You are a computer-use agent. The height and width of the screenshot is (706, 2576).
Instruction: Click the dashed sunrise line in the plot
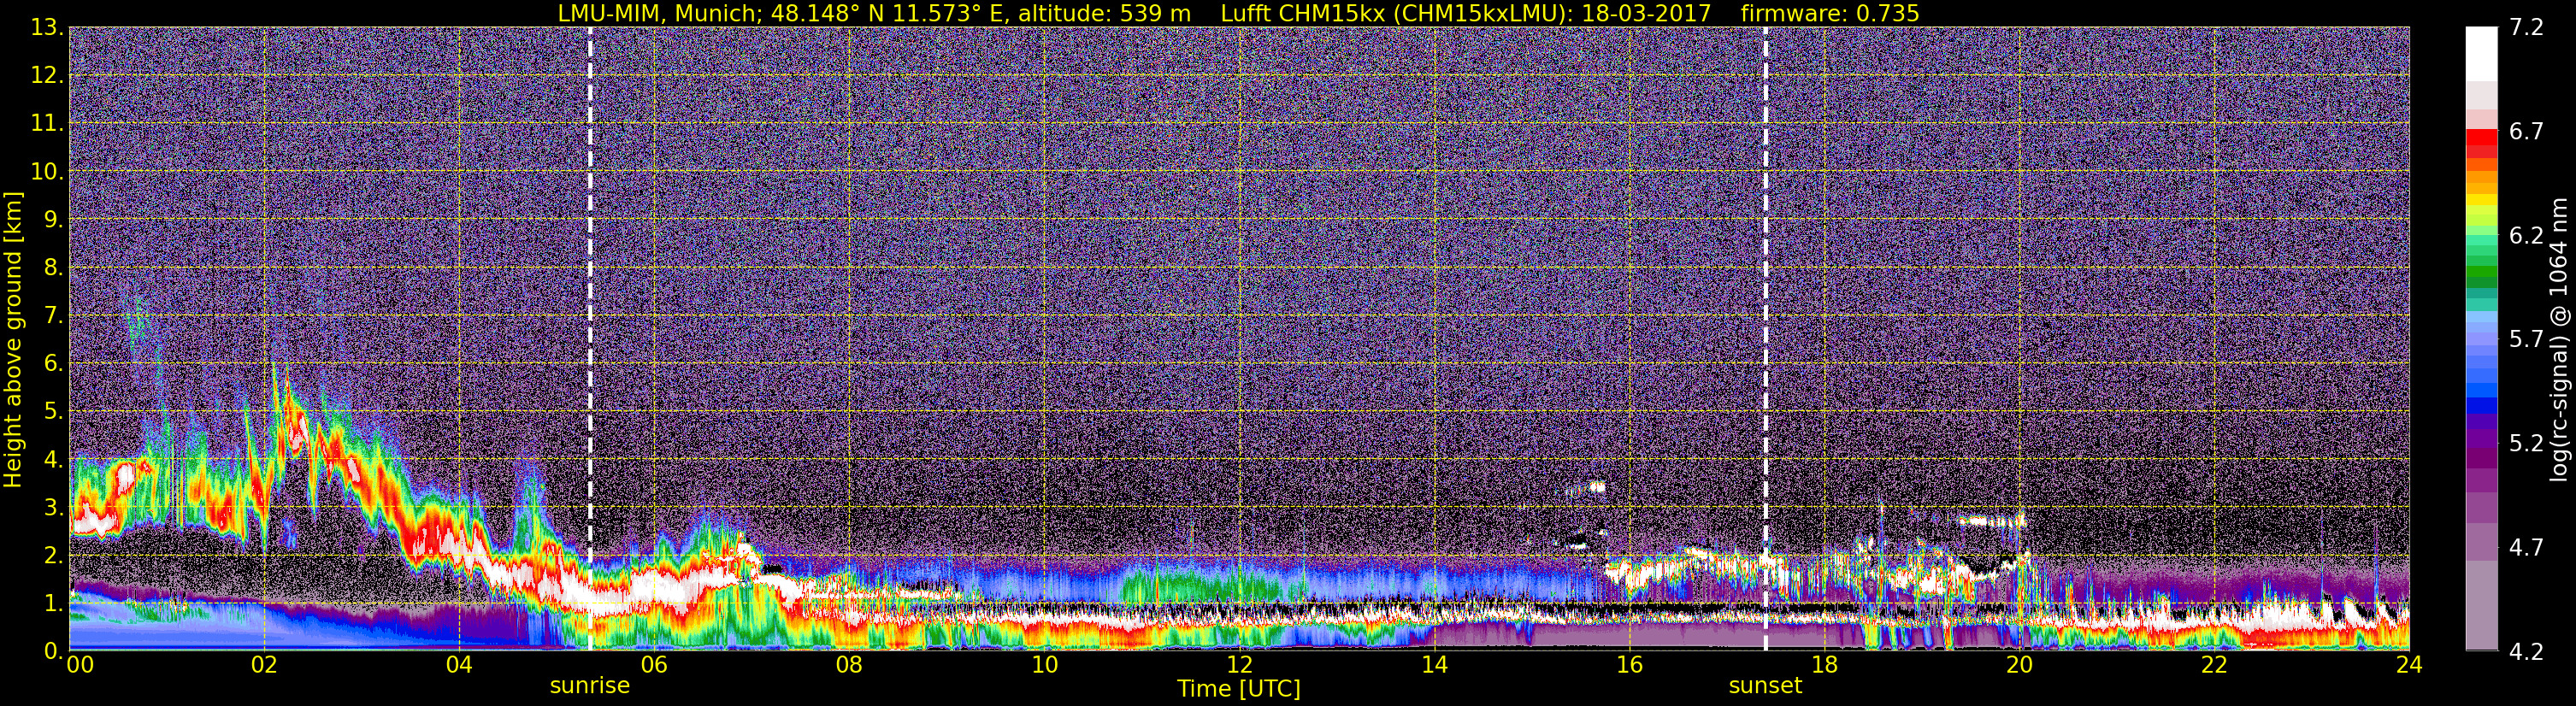pos(590,339)
